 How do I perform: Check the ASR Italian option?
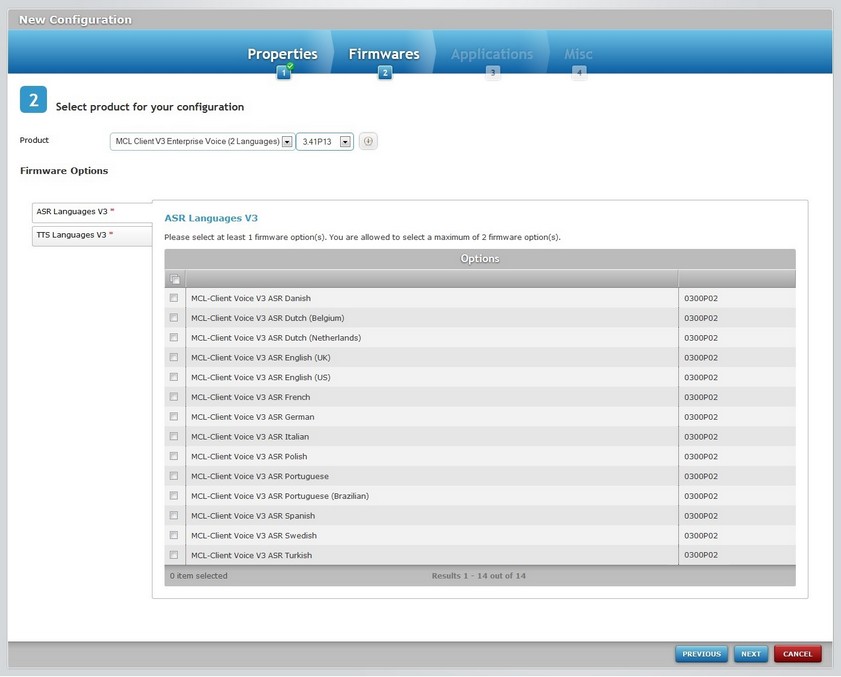(174, 436)
